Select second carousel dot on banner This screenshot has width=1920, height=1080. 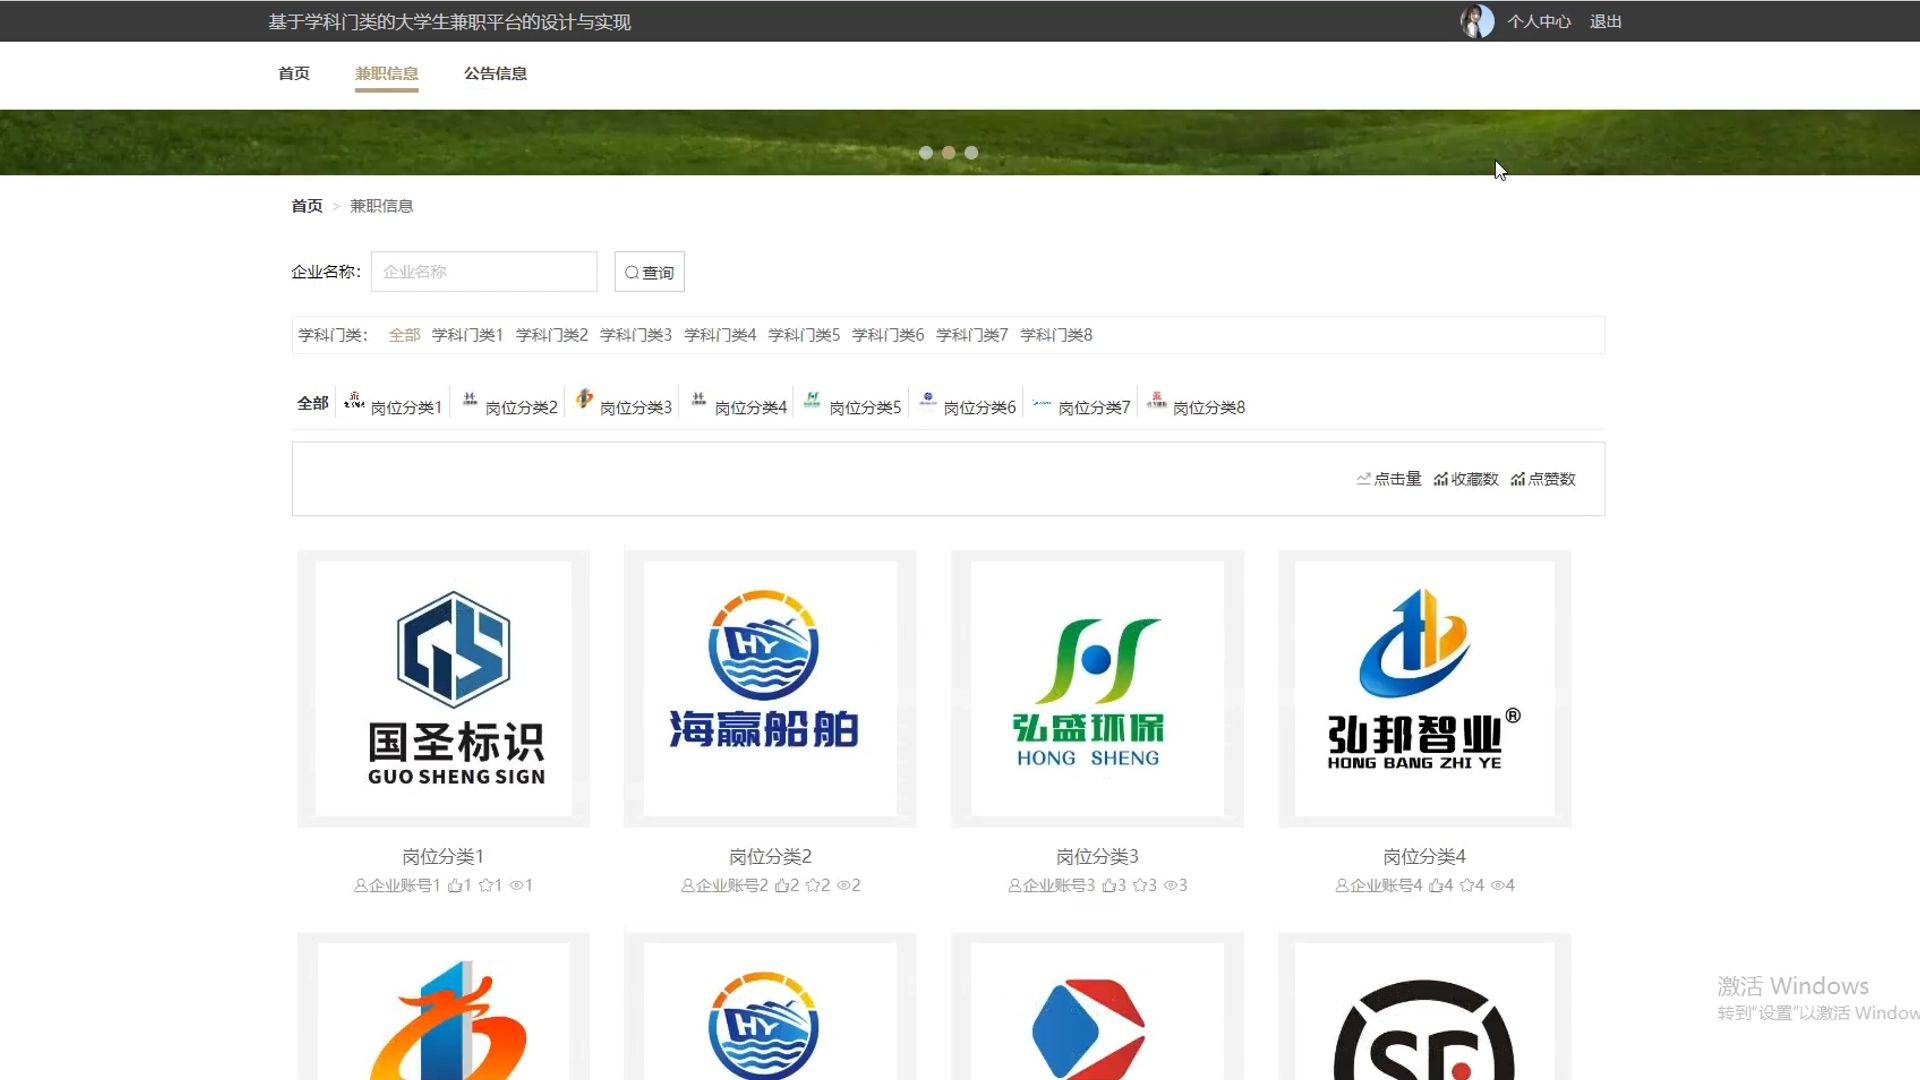point(948,153)
